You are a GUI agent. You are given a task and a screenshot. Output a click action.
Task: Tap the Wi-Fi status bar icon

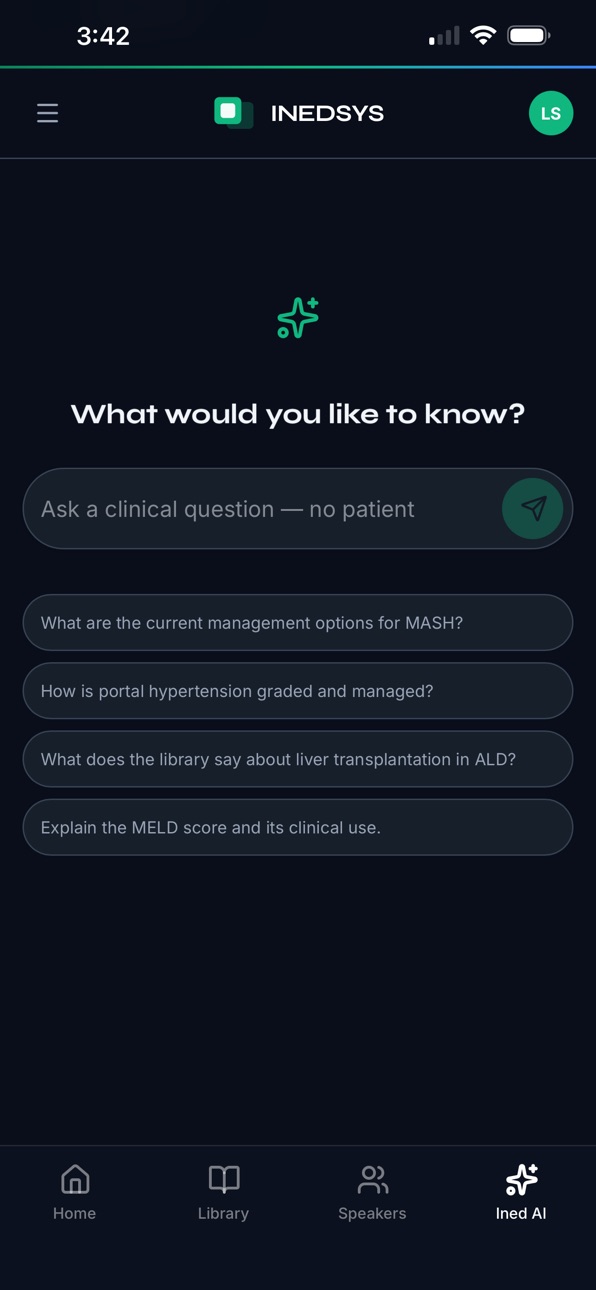(483, 36)
